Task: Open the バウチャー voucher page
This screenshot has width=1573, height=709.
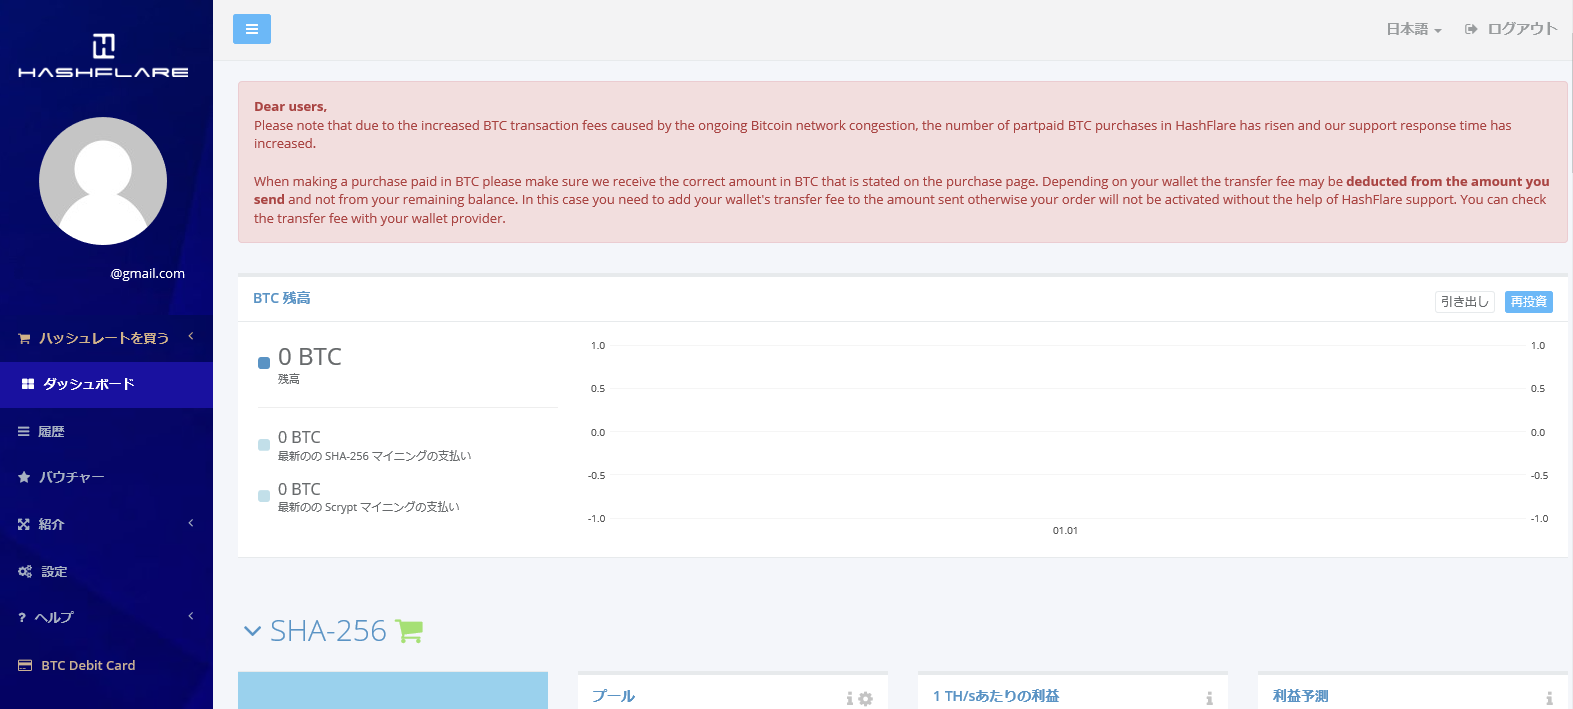Action: point(71,477)
